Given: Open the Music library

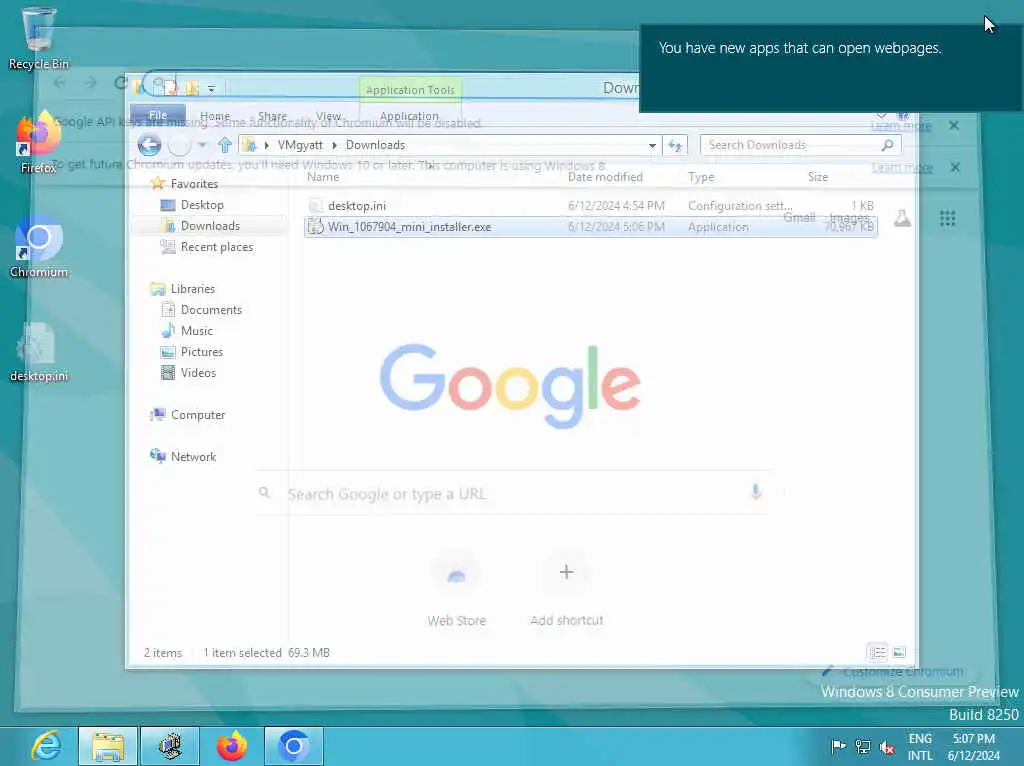Looking at the screenshot, I should (197, 330).
